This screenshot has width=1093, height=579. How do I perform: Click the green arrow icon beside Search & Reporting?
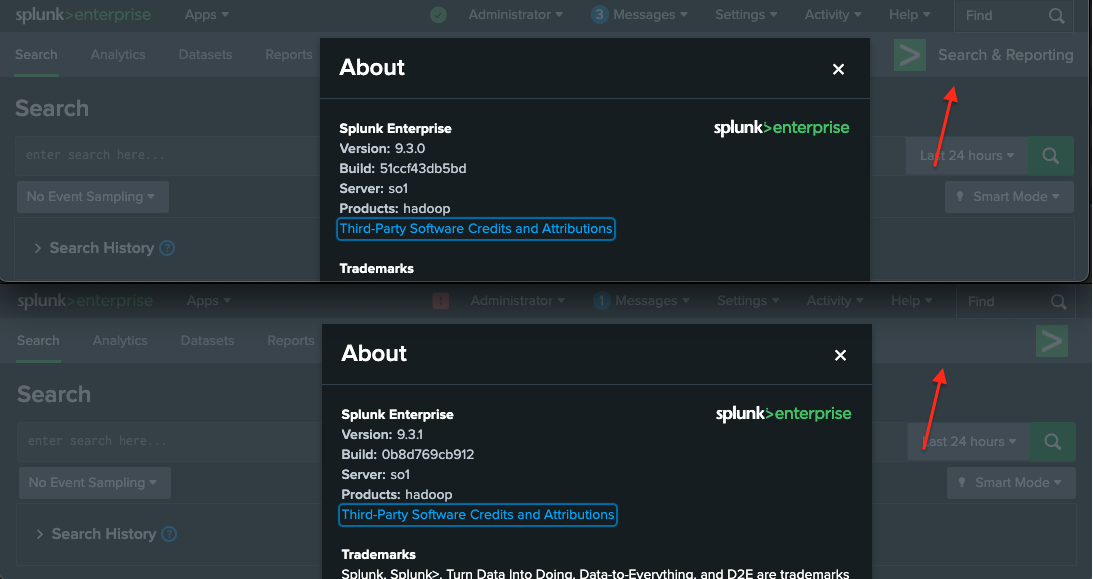[909, 55]
